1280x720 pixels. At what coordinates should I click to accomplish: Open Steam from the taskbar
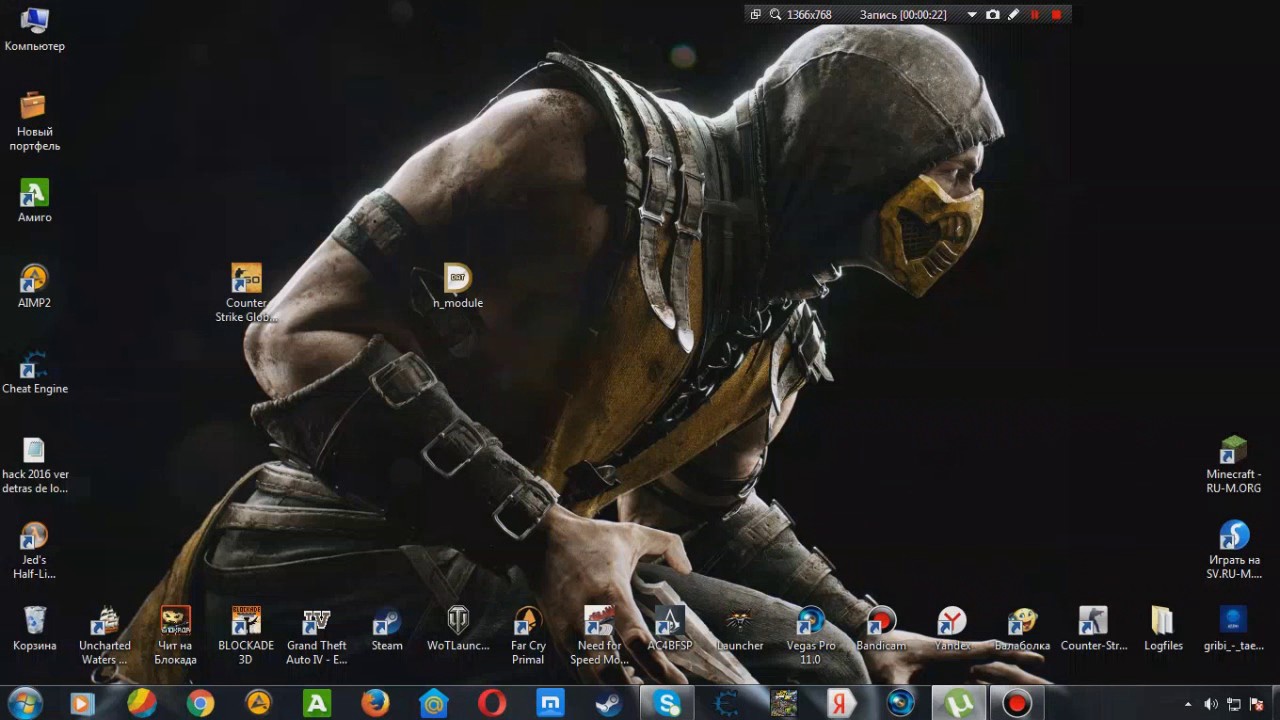click(x=609, y=704)
